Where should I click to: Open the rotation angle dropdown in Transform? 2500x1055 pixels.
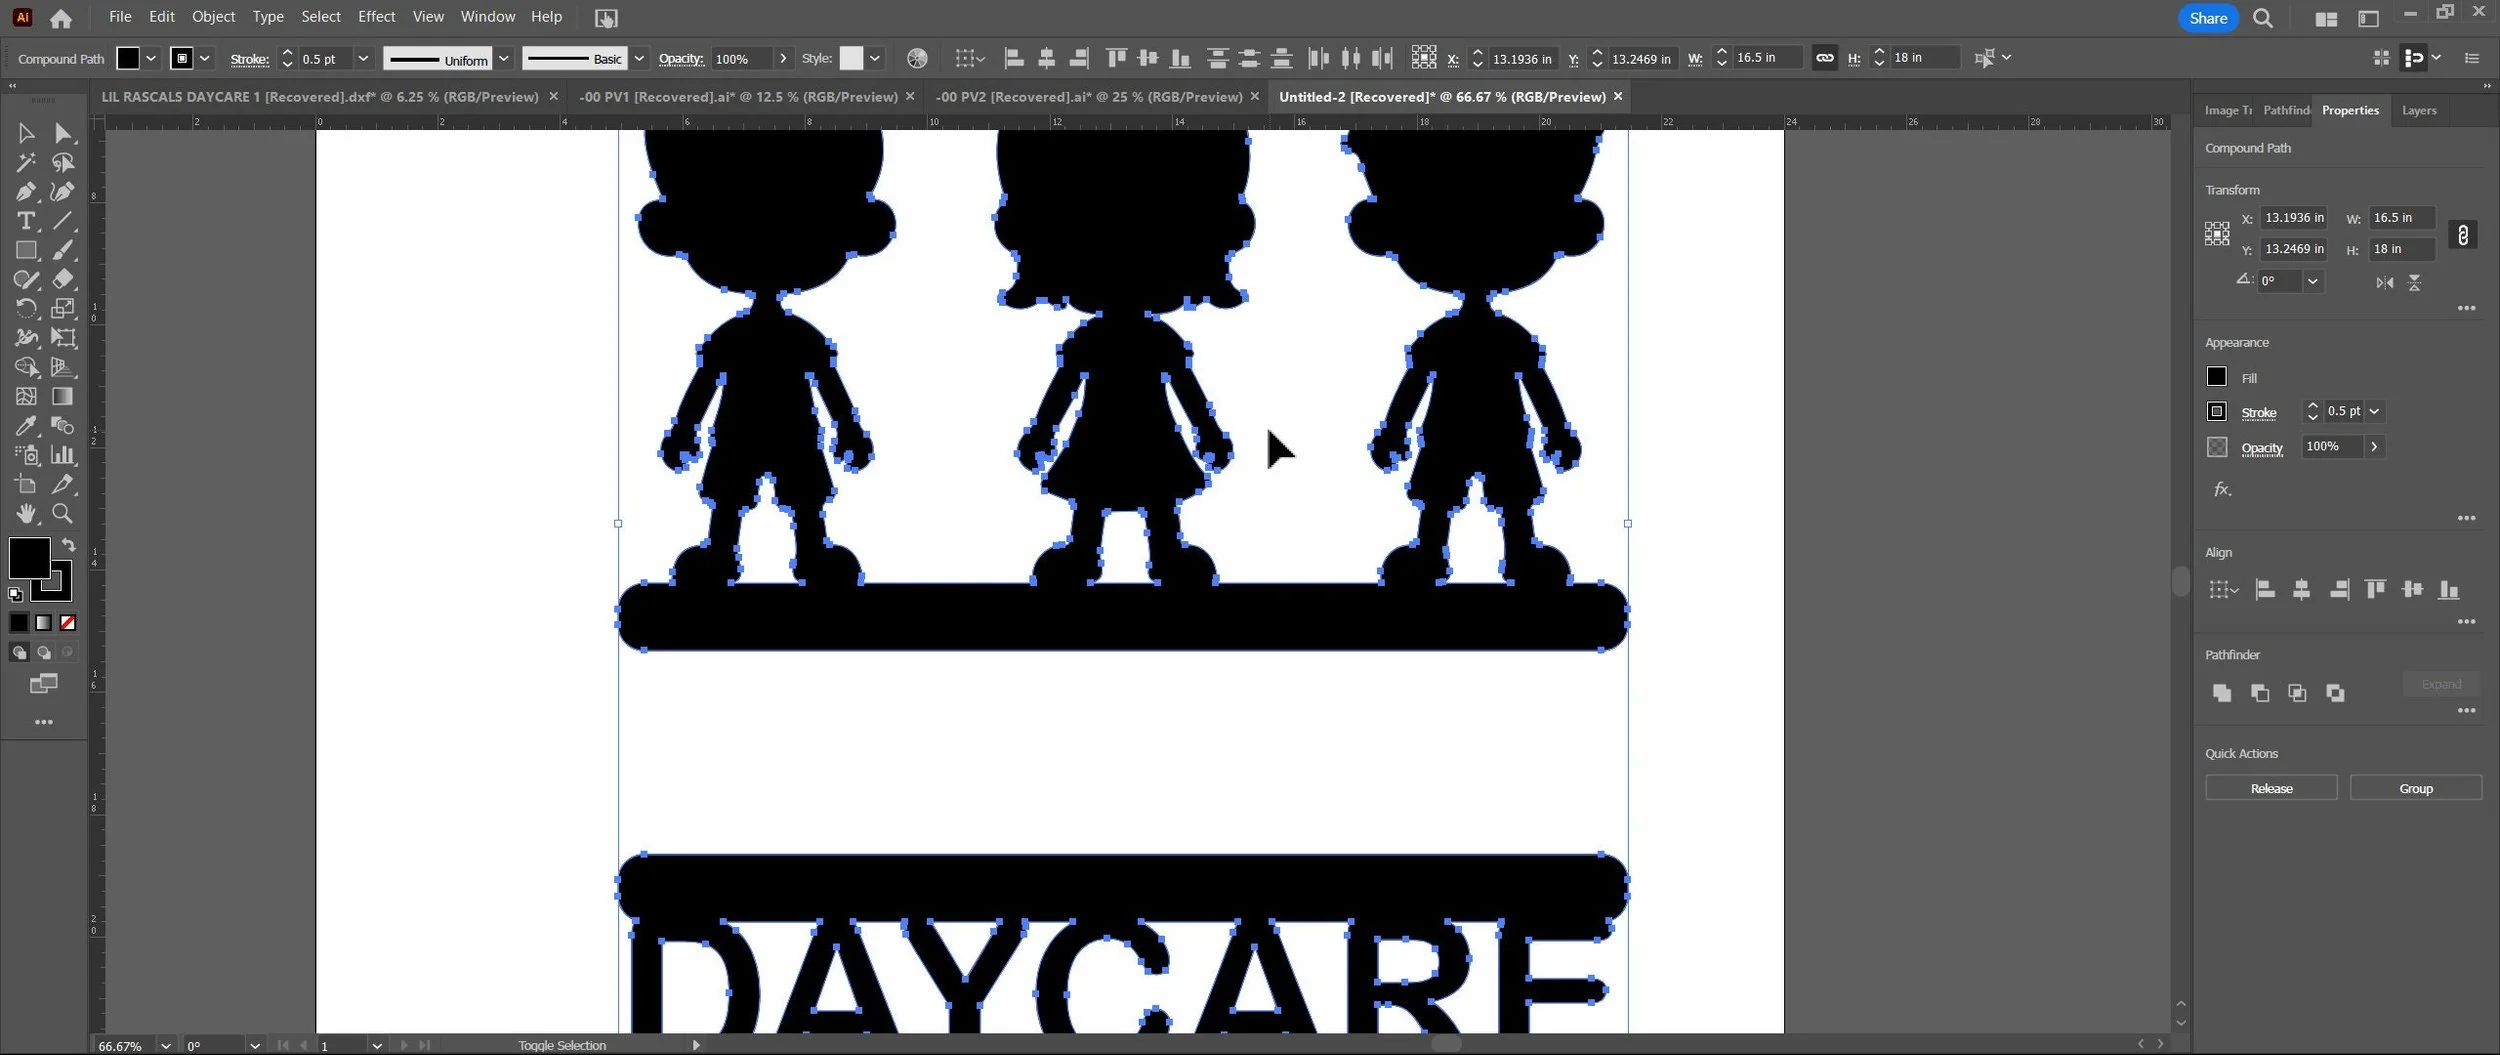pyautogui.click(x=2312, y=282)
